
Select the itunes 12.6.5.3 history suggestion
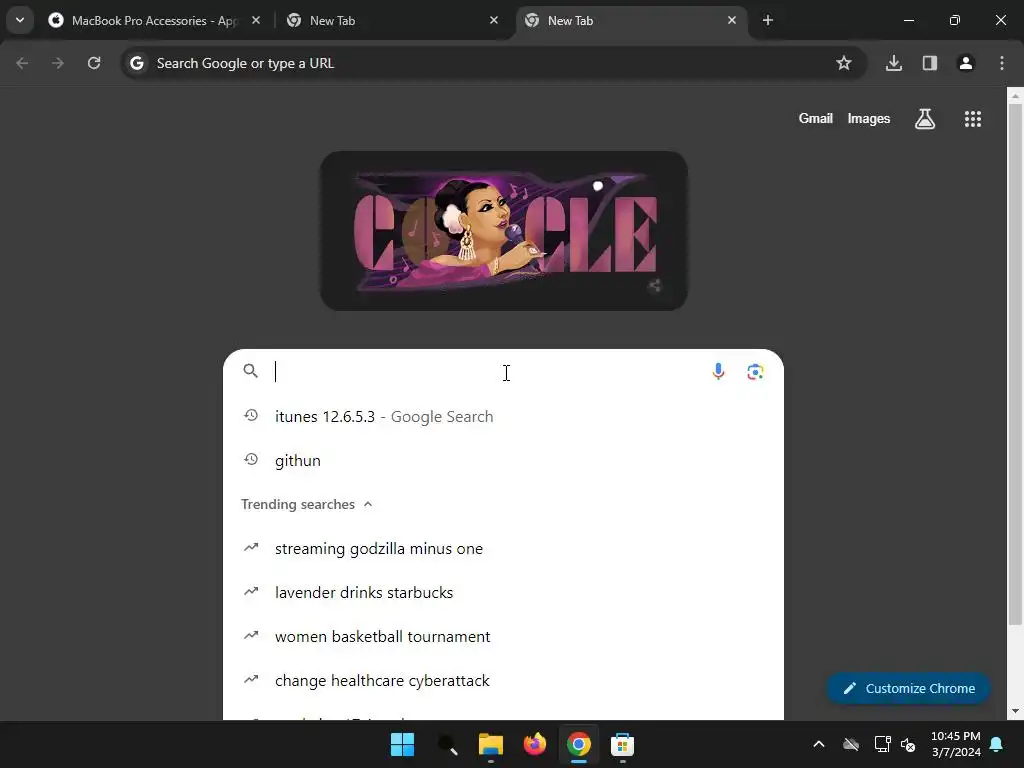pos(504,417)
